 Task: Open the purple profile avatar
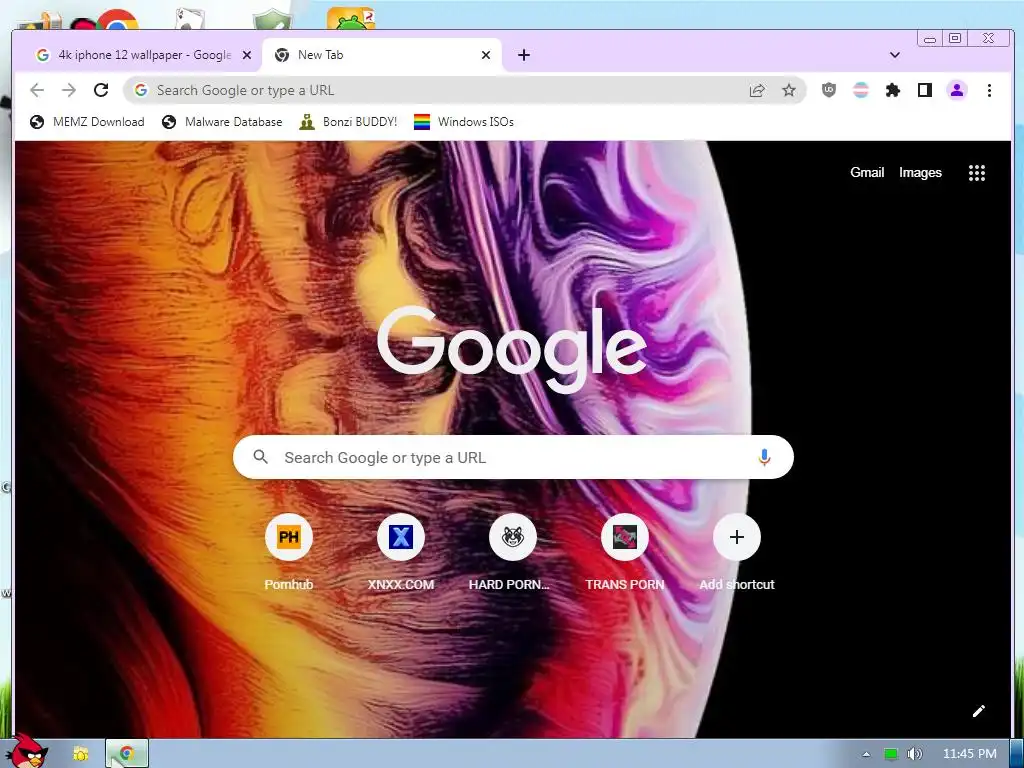click(x=957, y=90)
